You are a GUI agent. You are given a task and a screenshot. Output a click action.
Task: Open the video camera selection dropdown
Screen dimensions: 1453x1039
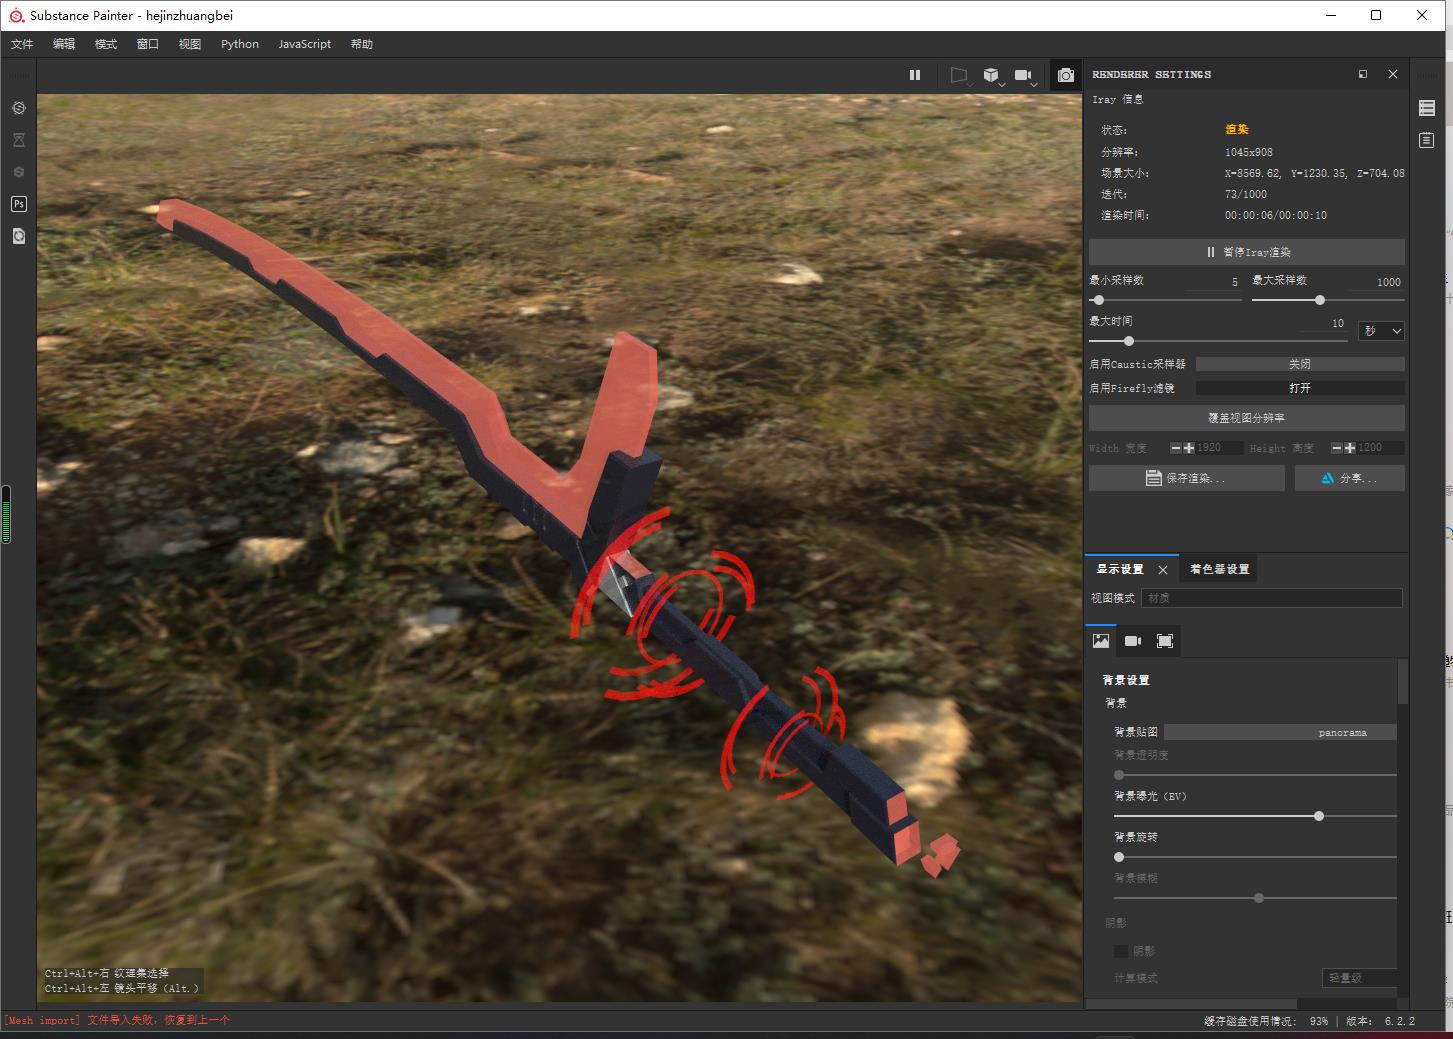tap(1025, 75)
